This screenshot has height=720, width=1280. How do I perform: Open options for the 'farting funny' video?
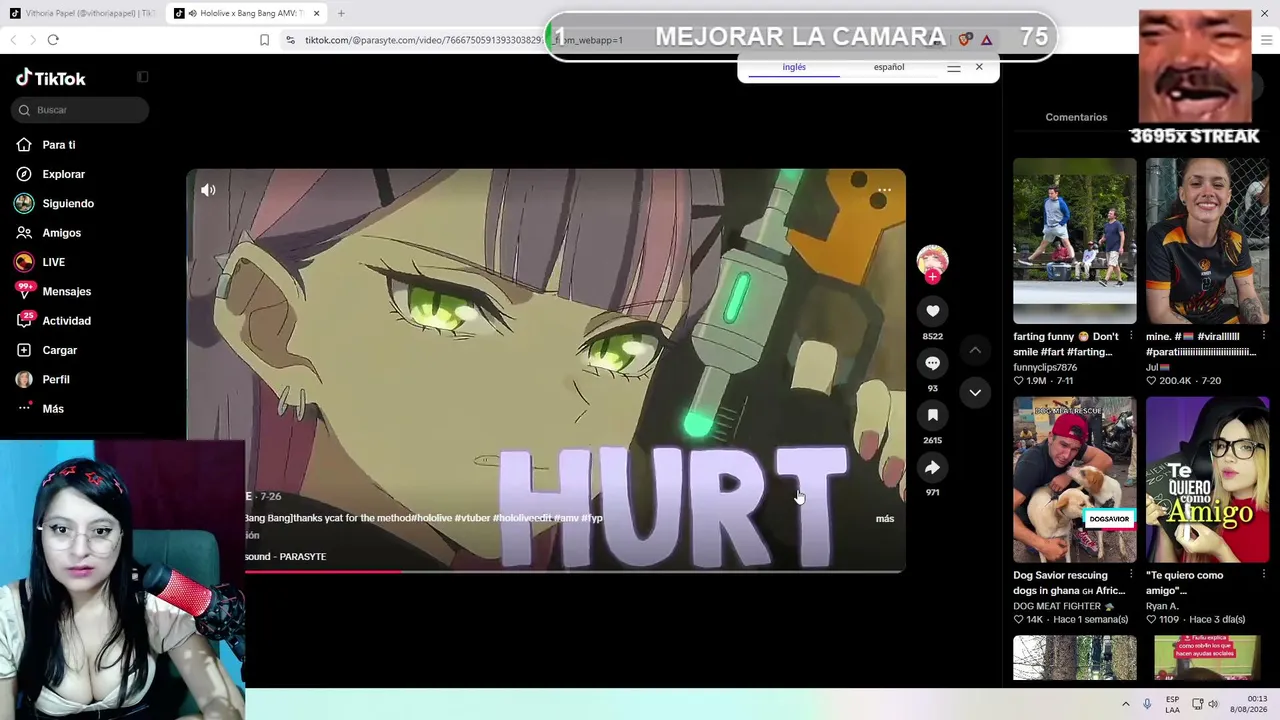[x=1131, y=336]
